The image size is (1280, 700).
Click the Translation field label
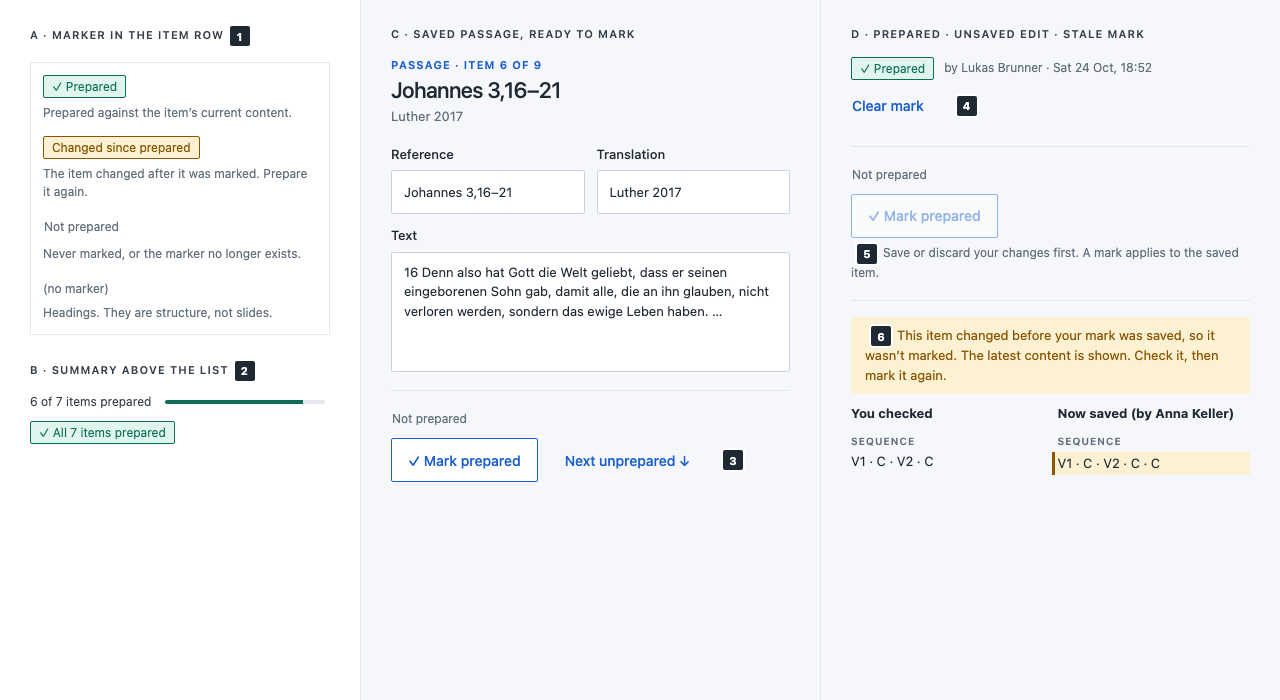[x=631, y=155]
